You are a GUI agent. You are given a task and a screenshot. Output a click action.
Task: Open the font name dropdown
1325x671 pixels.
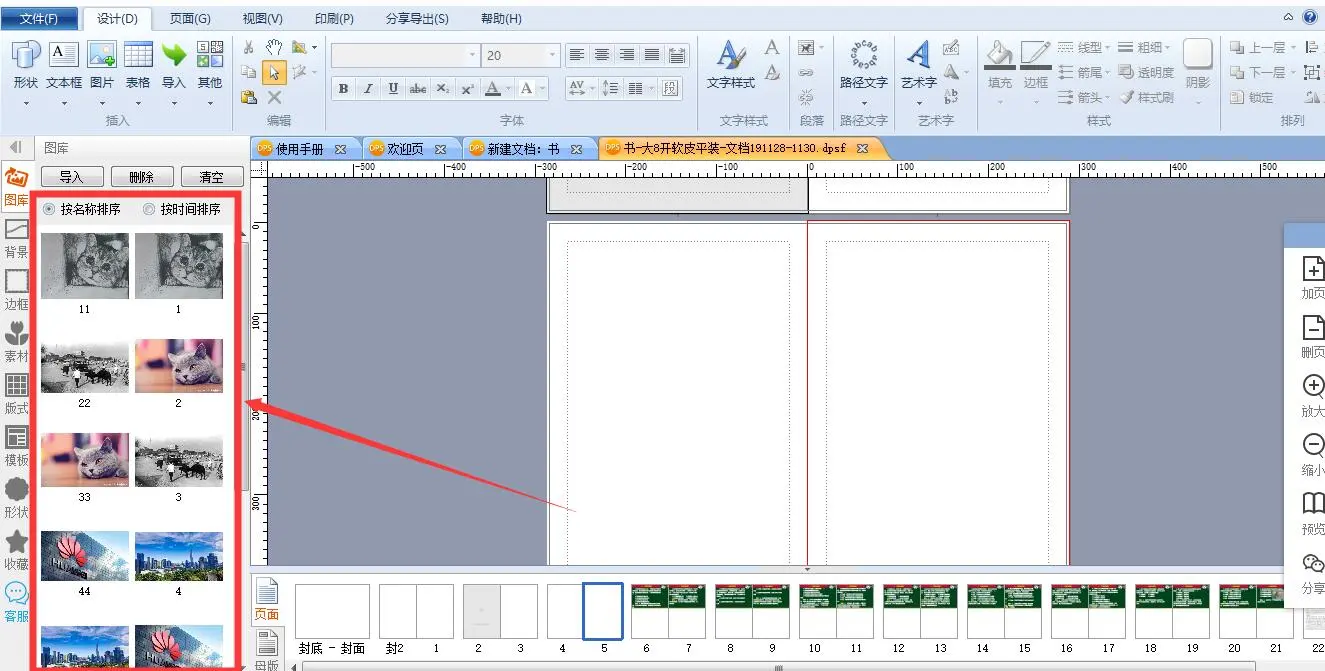472,55
